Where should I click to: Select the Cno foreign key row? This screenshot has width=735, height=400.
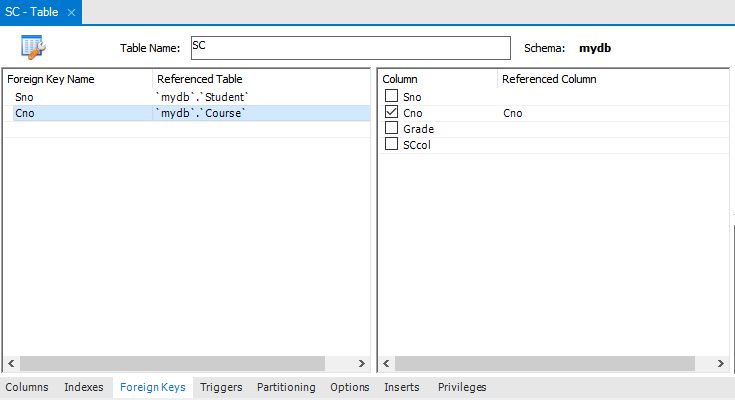80,113
